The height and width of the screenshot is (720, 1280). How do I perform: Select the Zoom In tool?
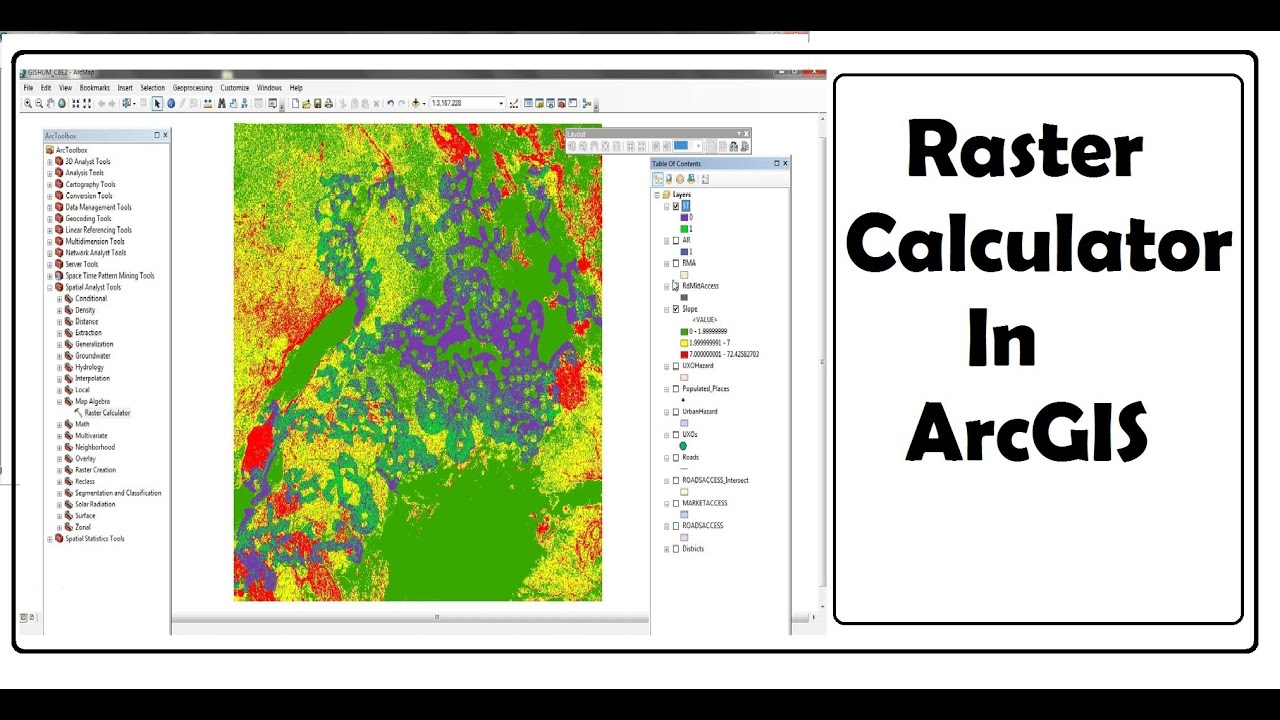pyautogui.click(x=27, y=103)
